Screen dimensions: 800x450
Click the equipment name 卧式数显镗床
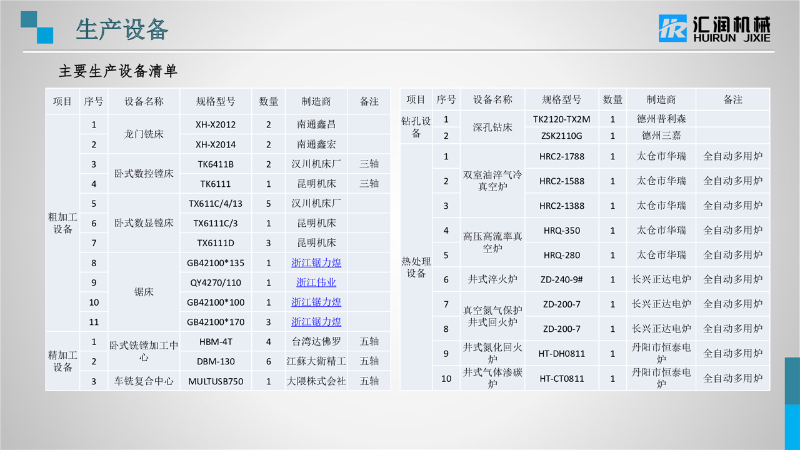point(144,223)
